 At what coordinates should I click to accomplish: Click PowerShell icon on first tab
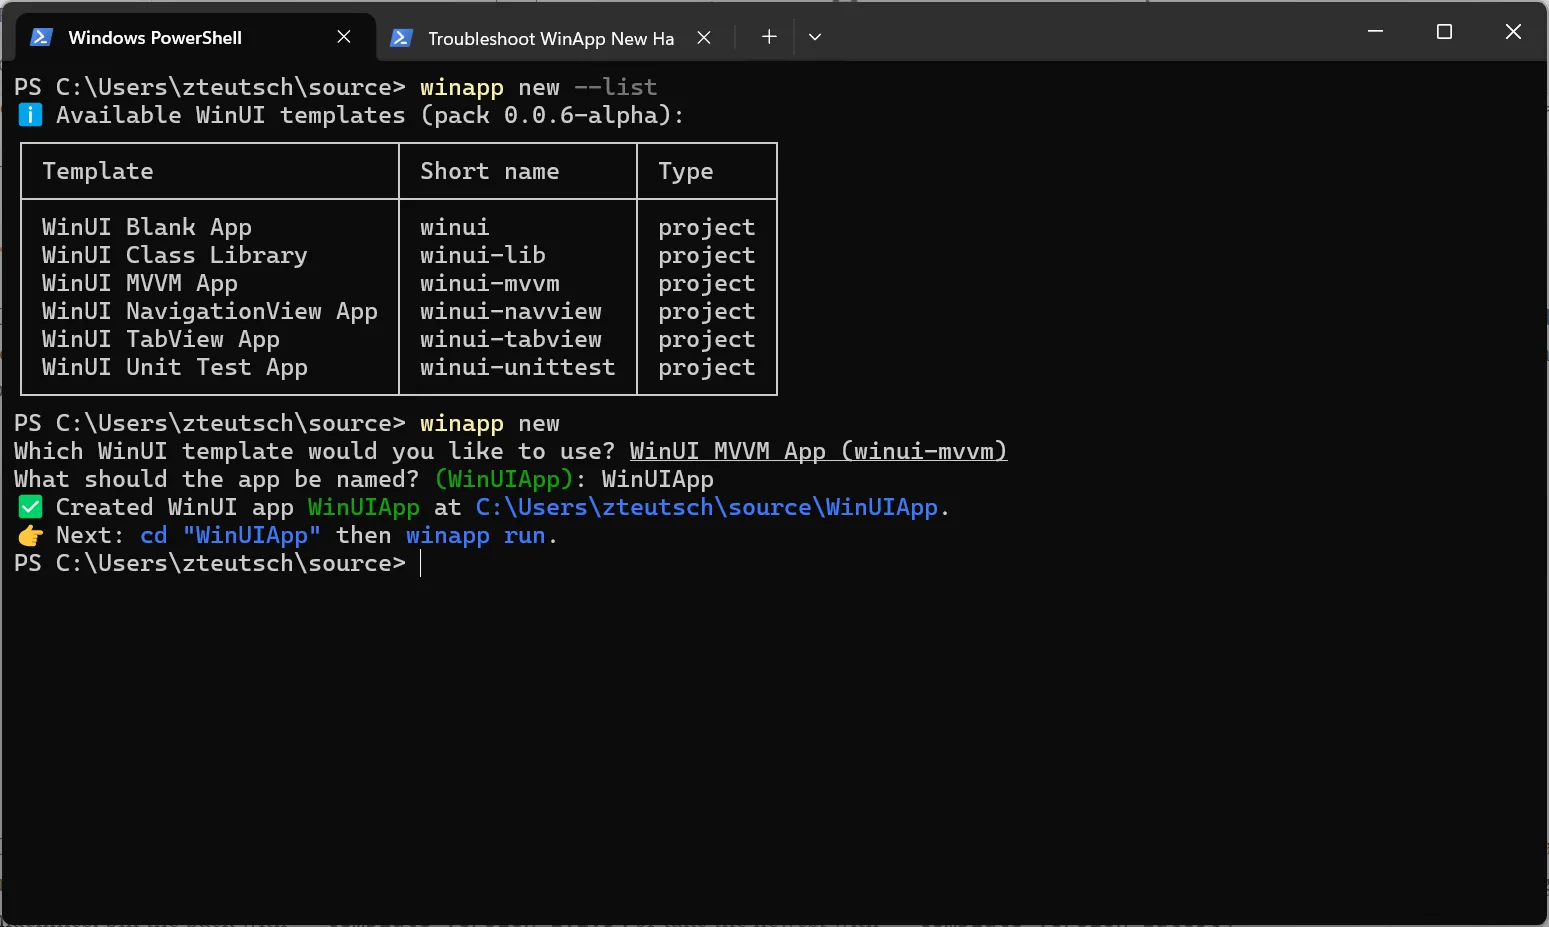pyautogui.click(x=41, y=37)
